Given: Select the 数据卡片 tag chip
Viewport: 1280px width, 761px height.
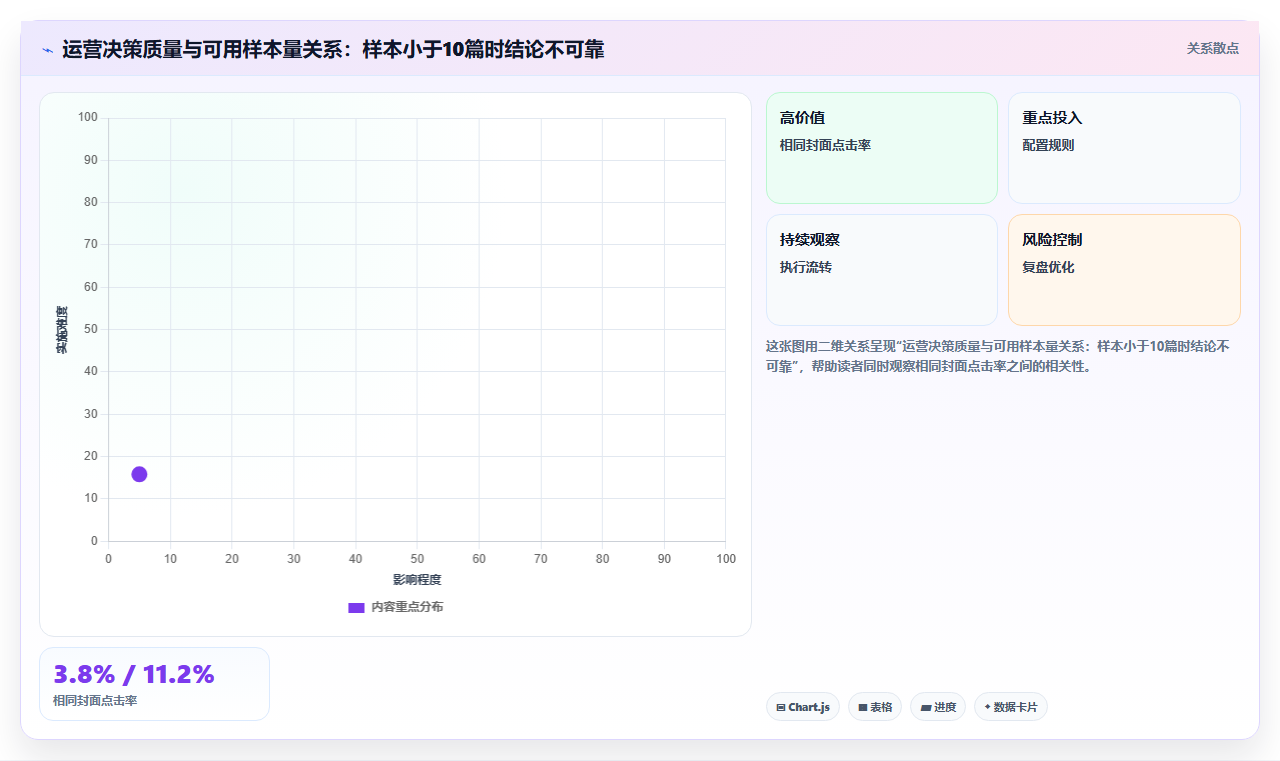Looking at the screenshot, I should pos(1010,707).
